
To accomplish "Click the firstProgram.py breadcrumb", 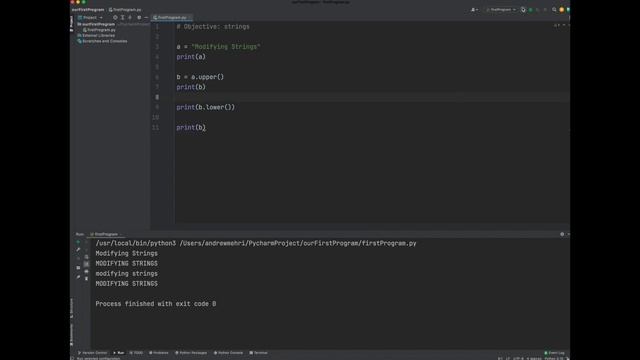I will pos(125,9).
